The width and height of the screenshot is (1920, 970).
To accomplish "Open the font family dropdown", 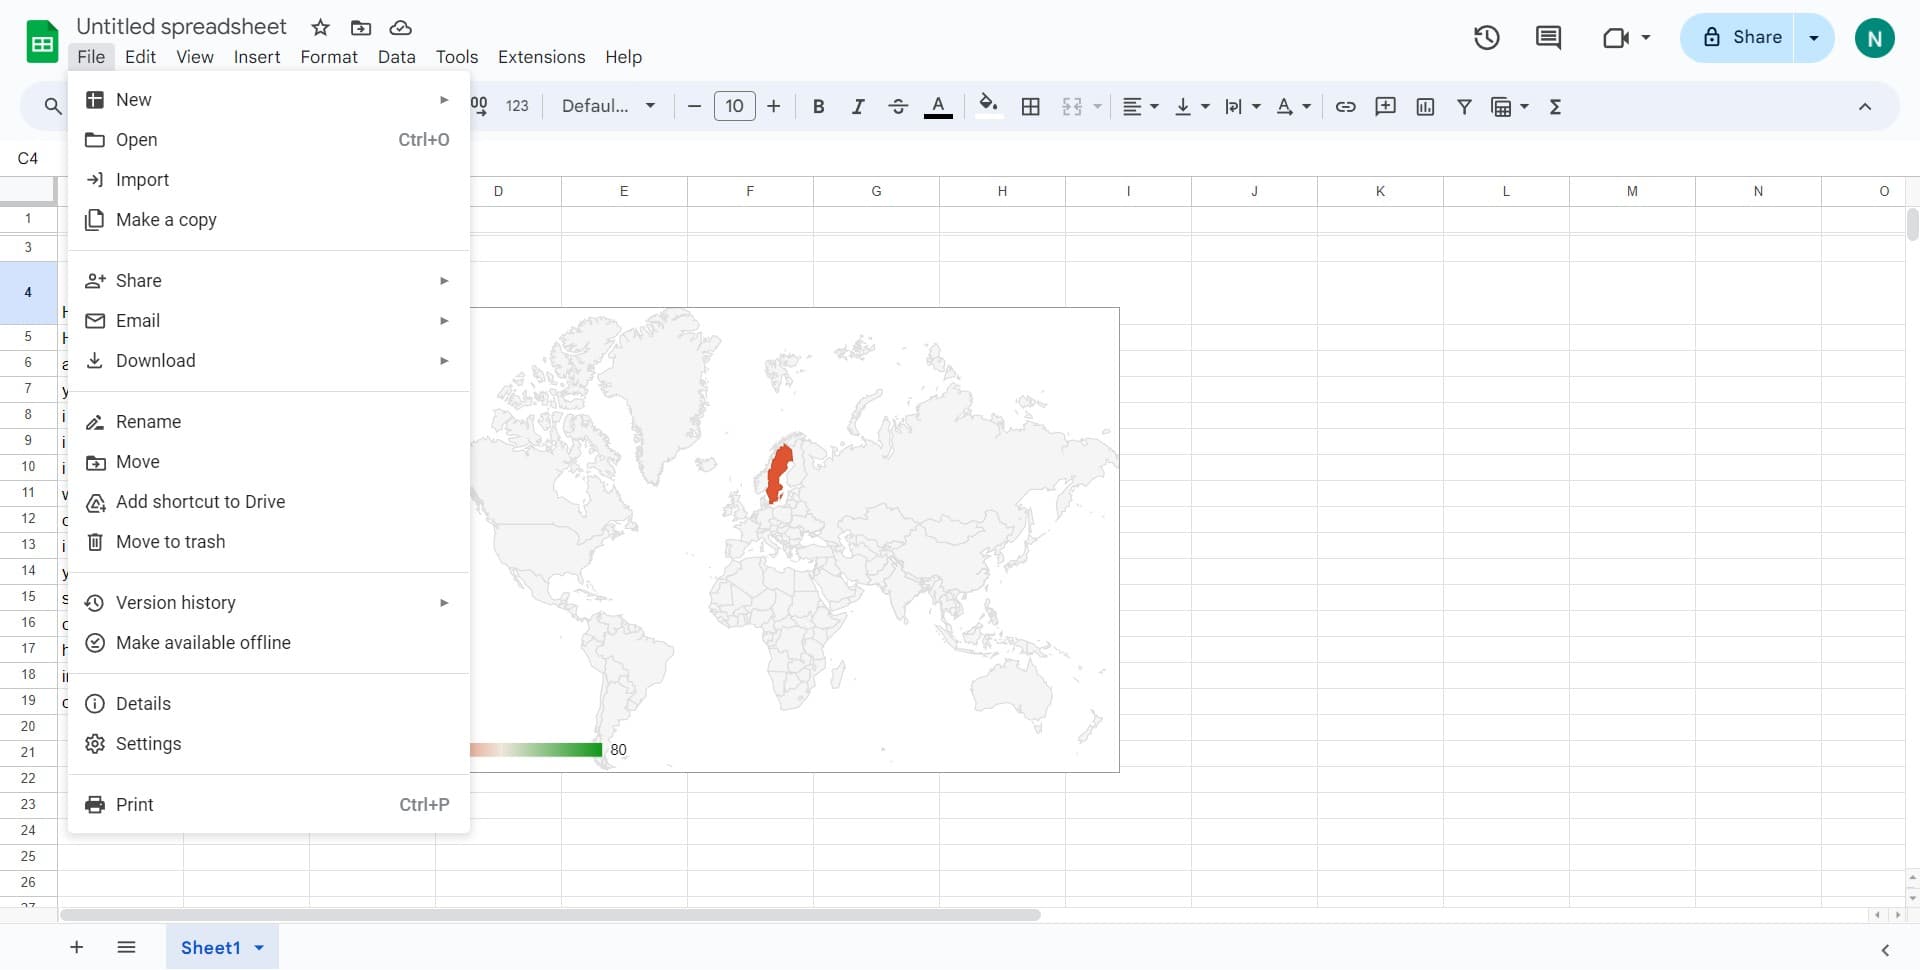I will 608,106.
